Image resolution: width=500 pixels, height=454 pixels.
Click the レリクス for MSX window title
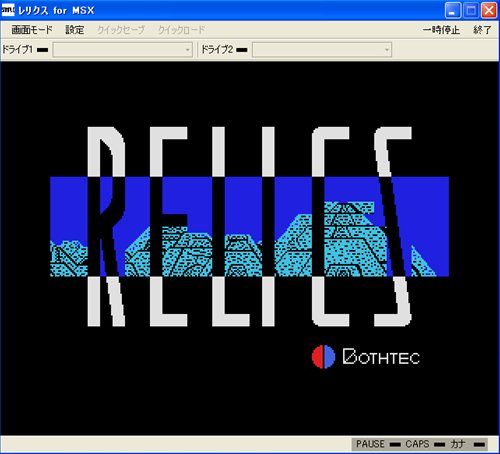tap(56, 10)
